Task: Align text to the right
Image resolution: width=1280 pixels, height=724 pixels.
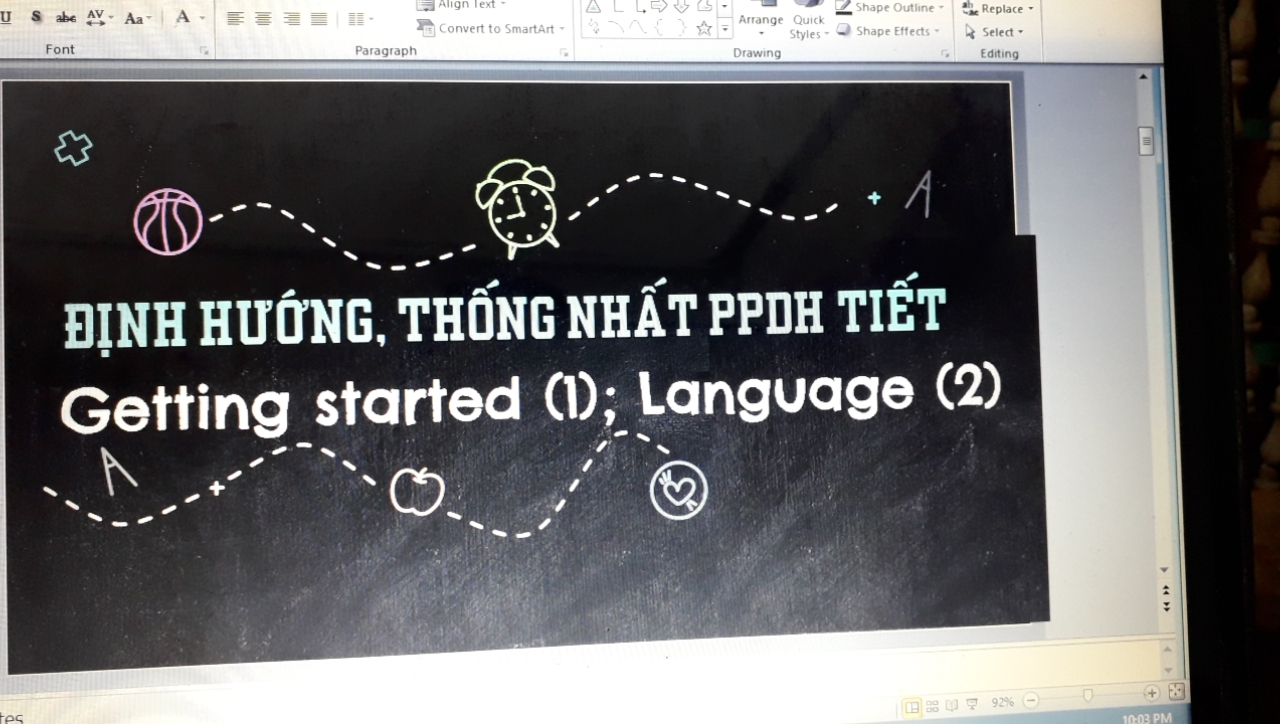Action: coord(291,18)
